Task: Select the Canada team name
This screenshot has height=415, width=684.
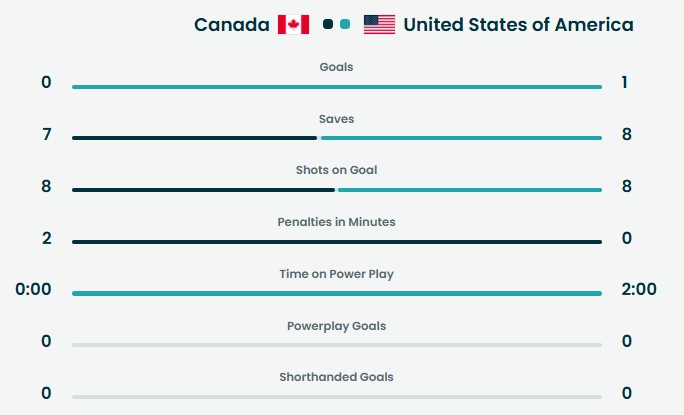Action: 232,24
